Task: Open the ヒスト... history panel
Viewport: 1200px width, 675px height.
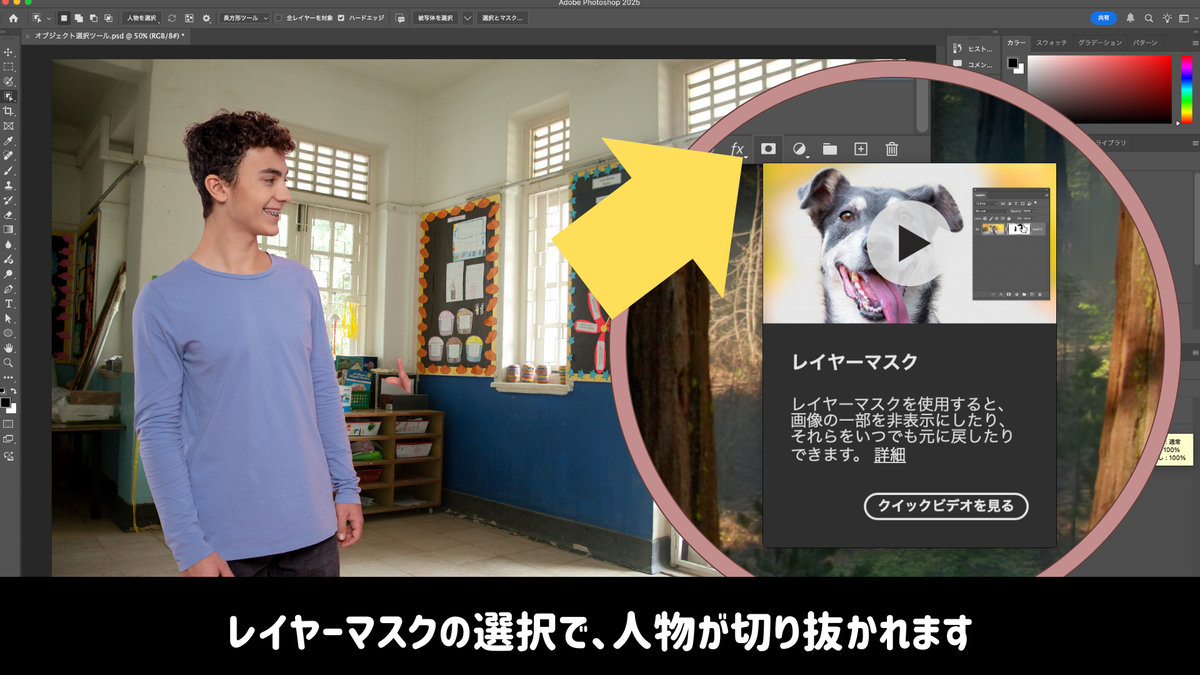Action: 973,48
